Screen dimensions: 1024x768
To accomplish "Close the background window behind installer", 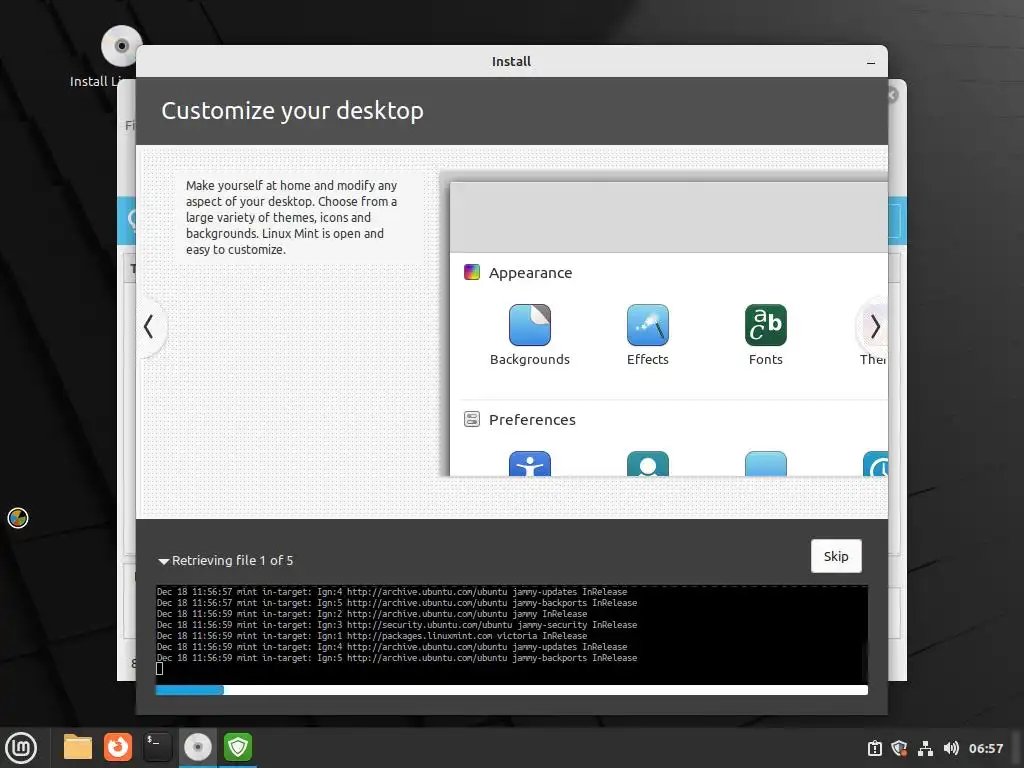I will click(x=893, y=95).
